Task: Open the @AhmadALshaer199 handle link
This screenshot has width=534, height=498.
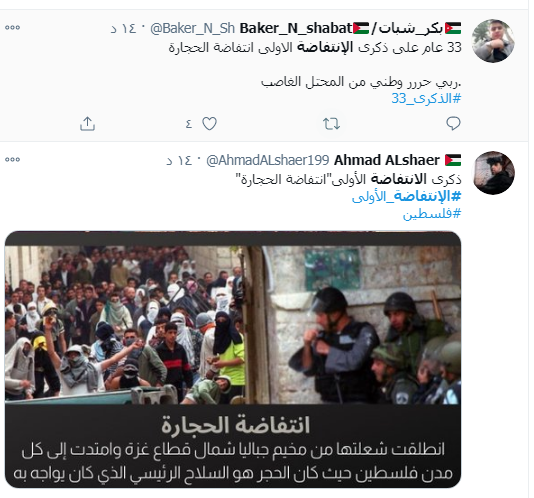Action: (268, 160)
